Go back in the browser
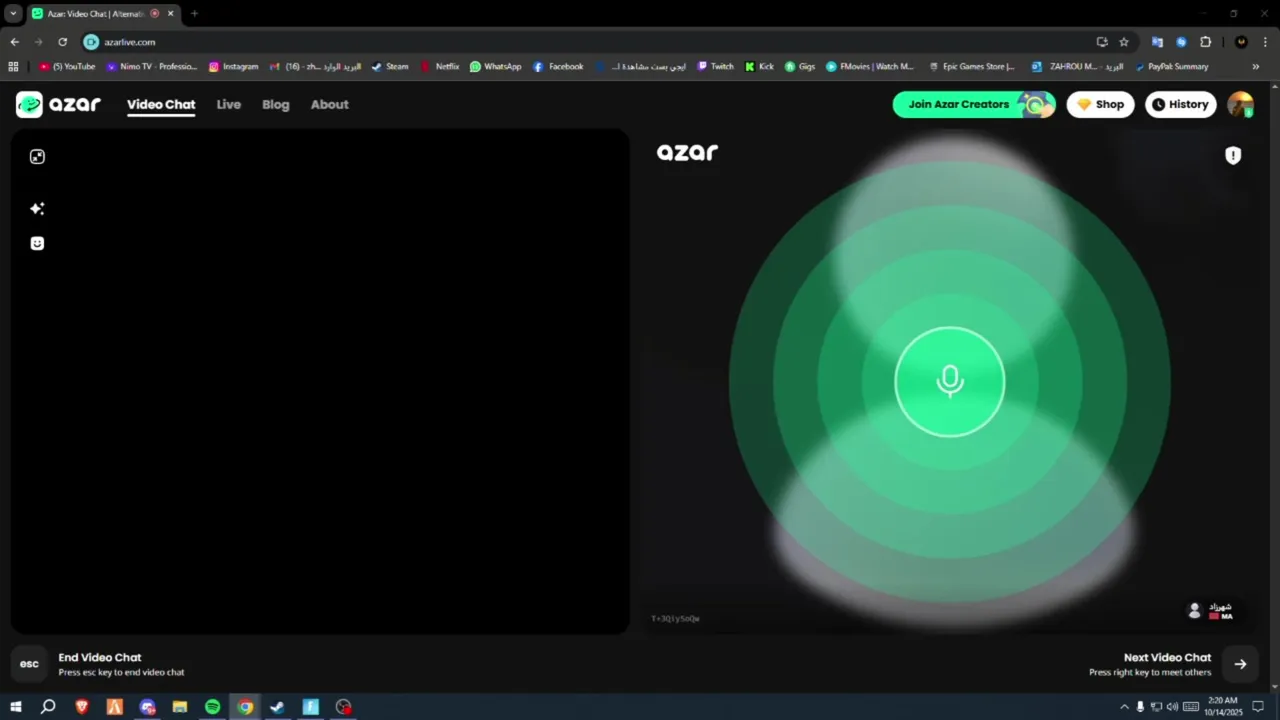Screen dimensions: 1280x720 point(14,42)
